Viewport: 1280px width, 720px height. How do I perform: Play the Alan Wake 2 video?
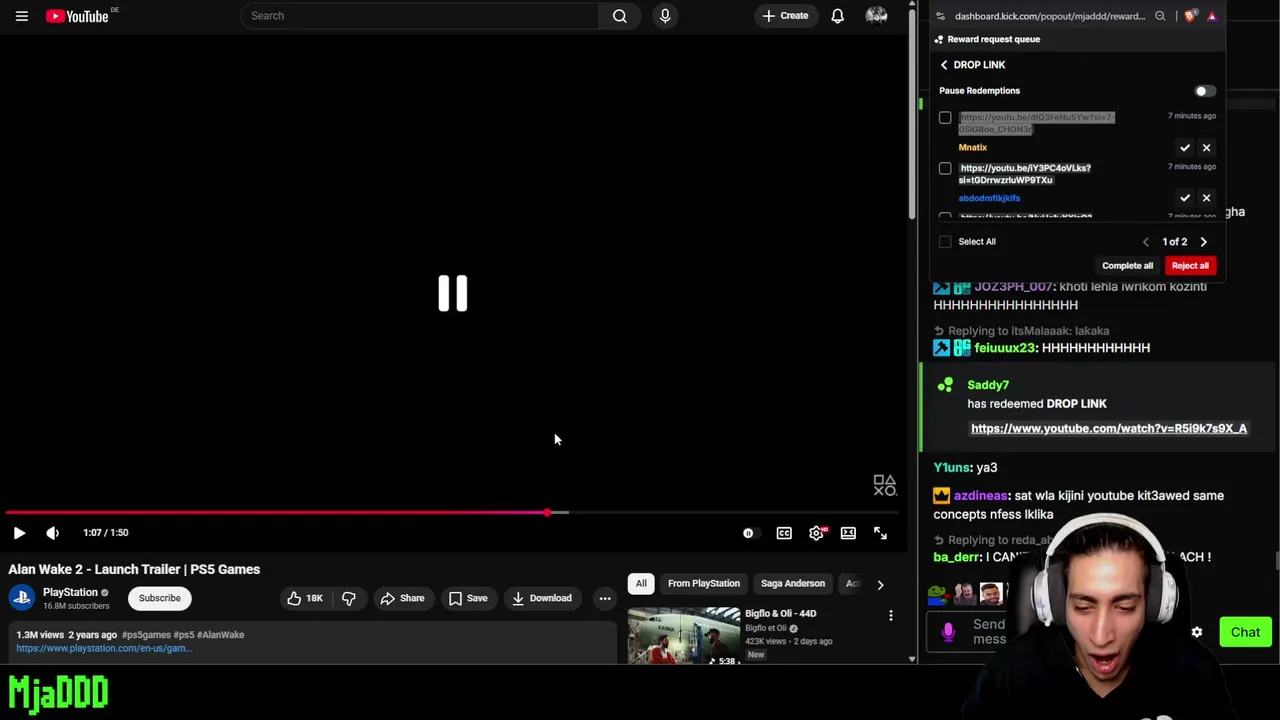tap(19, 533)
